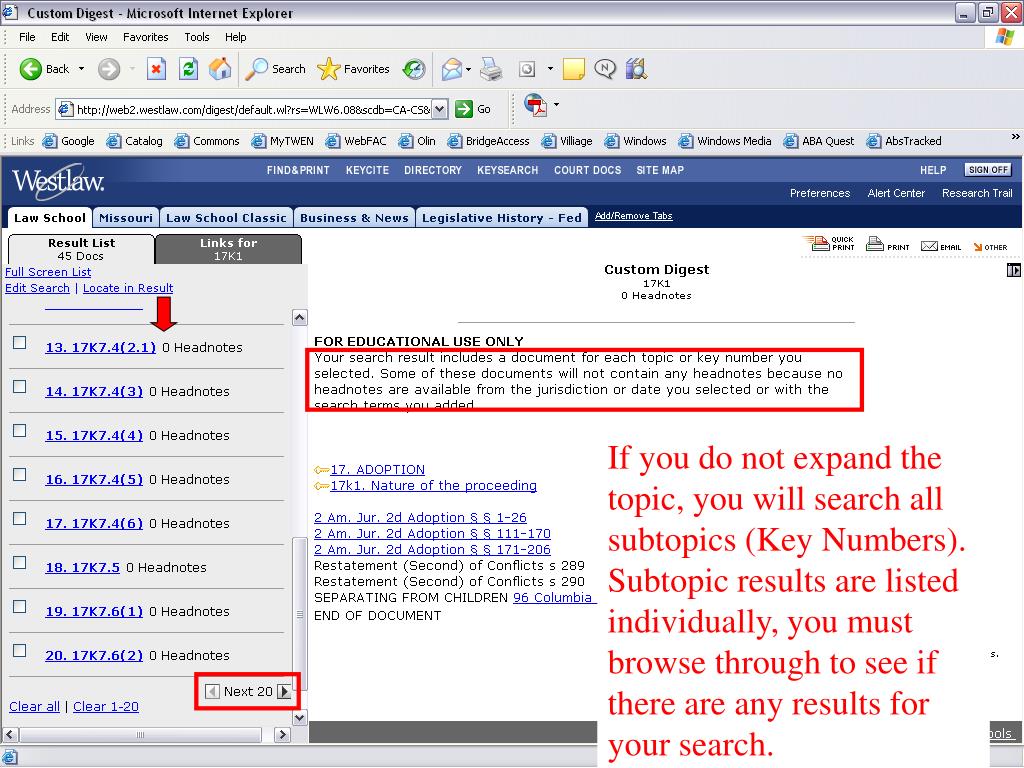The image size is (1024, 768).
Task: Open the Messenger speech bubble icon
Action: pos(605,69)
